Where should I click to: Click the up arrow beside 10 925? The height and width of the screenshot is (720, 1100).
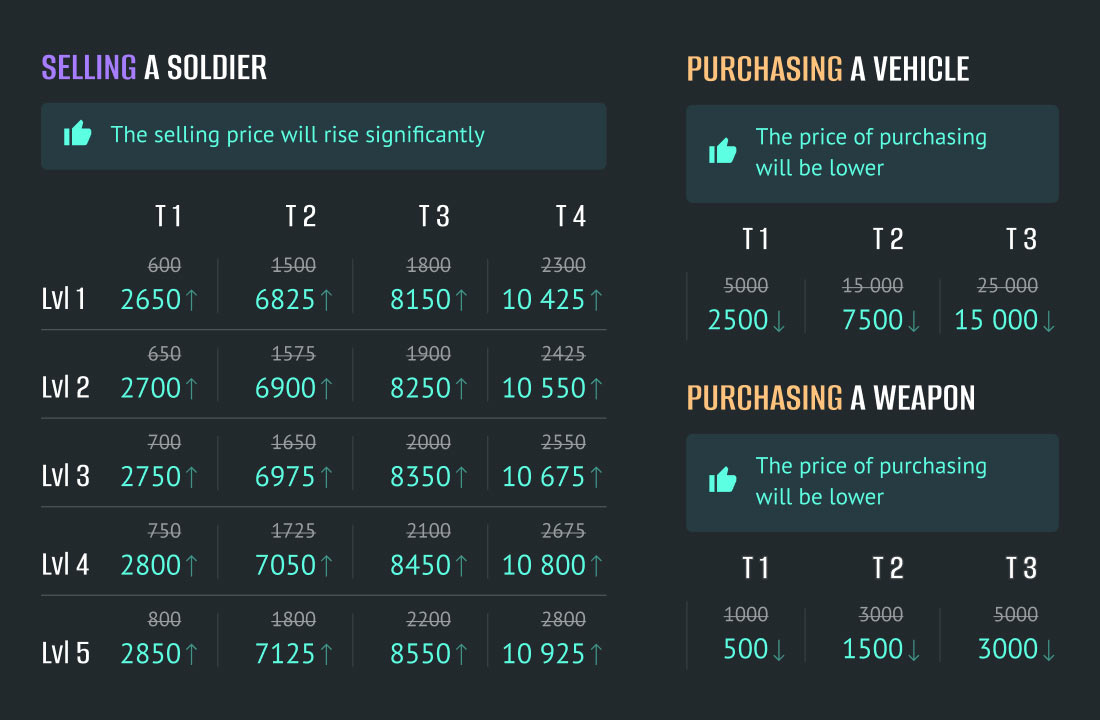pyautogui.click(x=596, y=655)
